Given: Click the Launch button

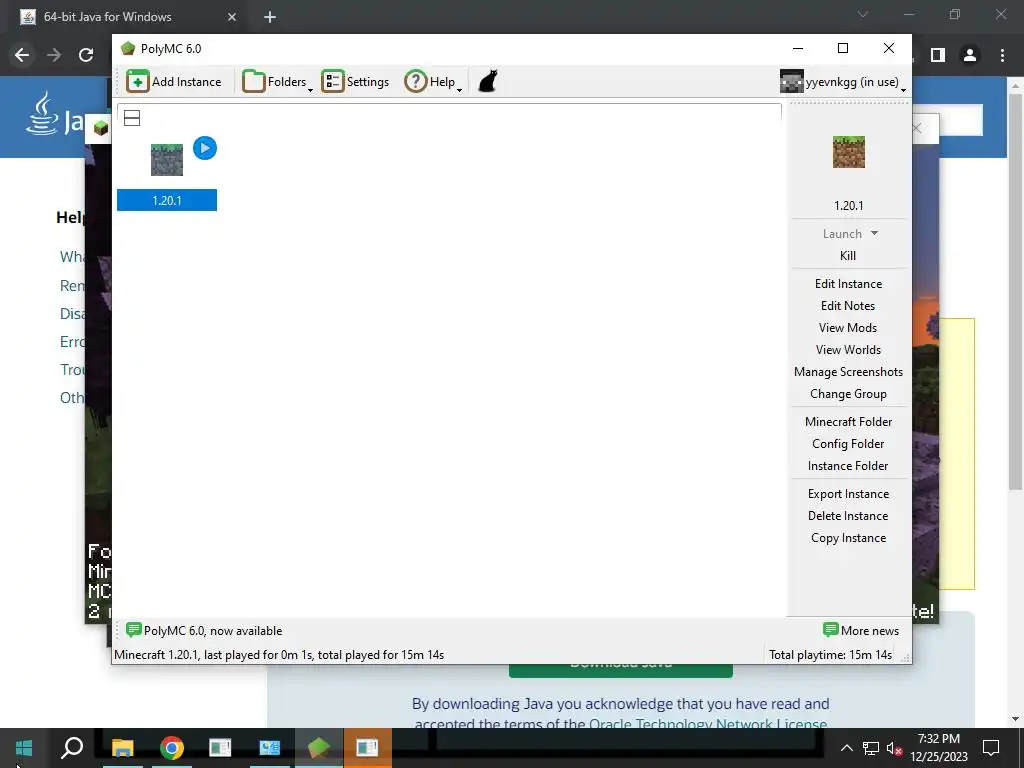Looking at the screenshot, I should [842, 234].
